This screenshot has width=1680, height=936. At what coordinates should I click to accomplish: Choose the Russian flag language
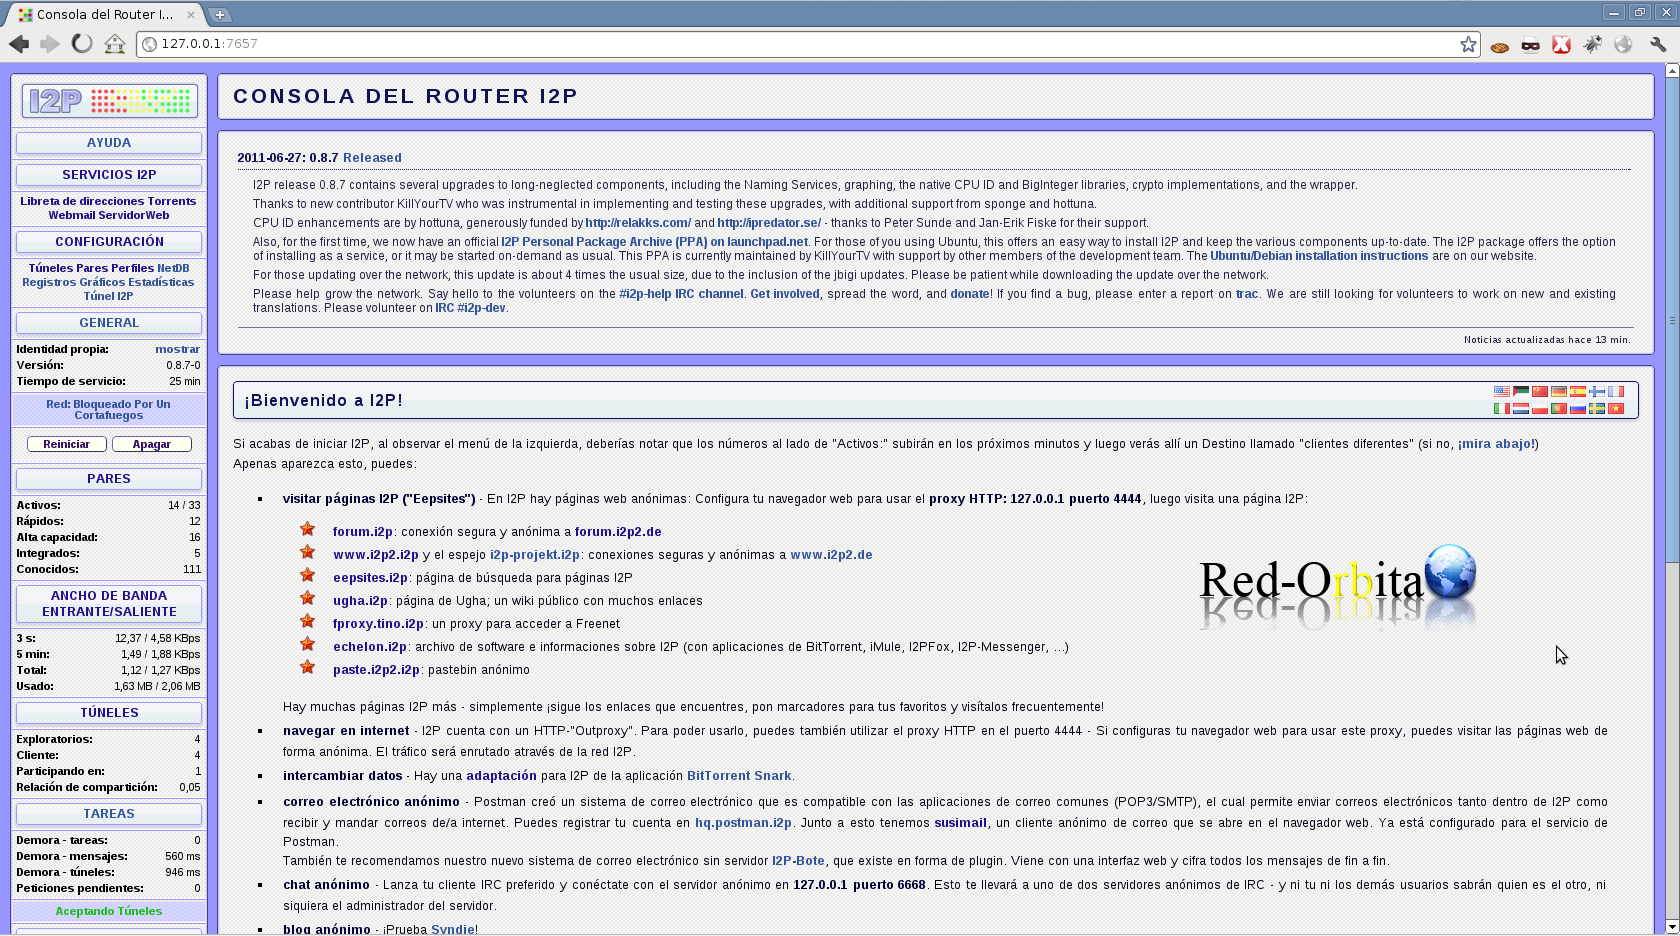click(1578, 408)
